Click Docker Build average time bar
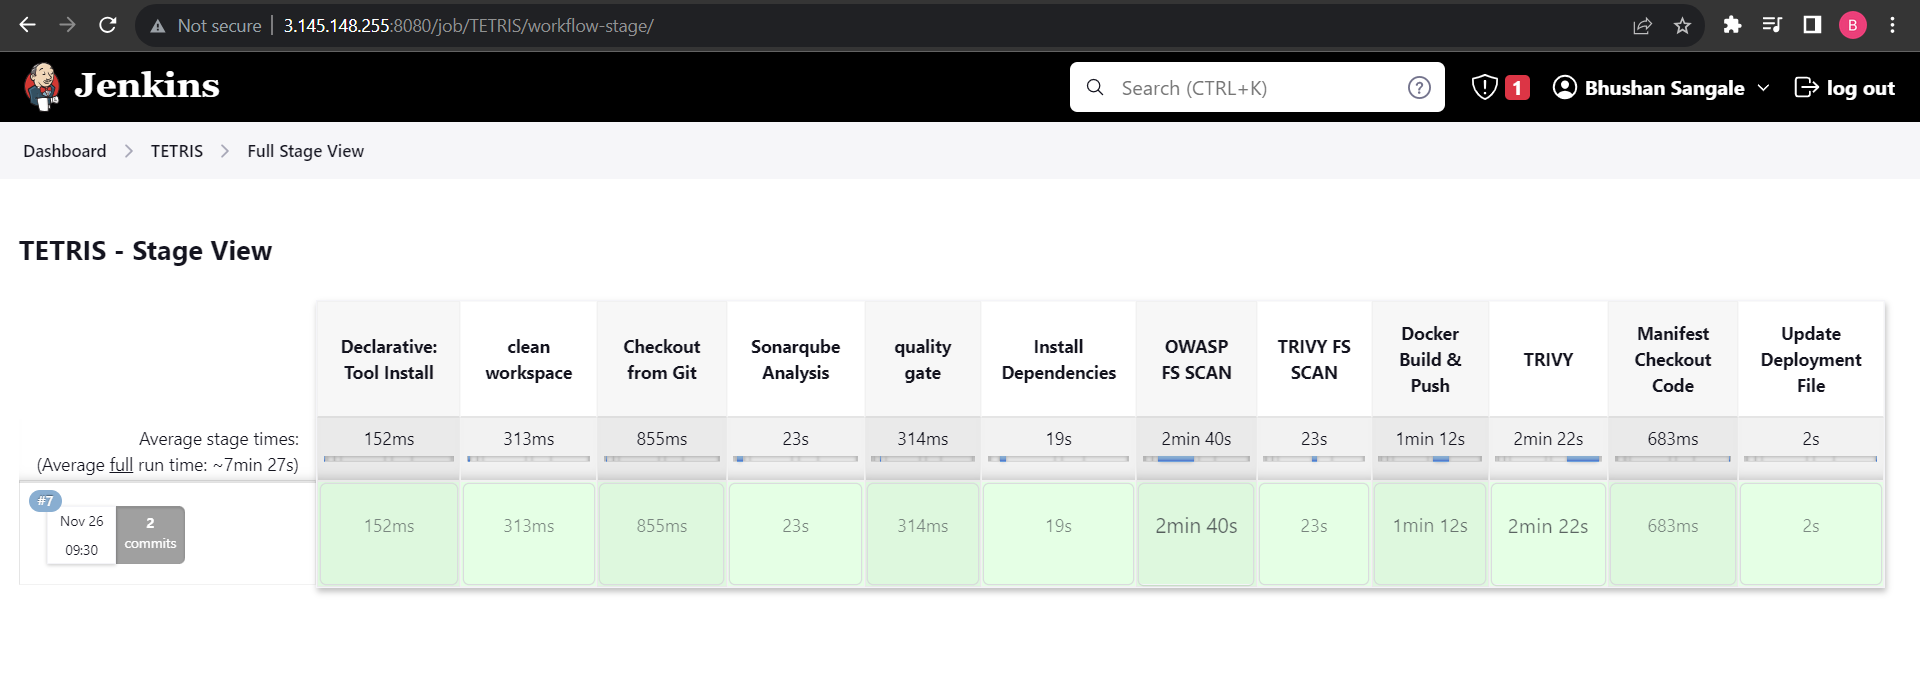This screenshot has height=692, width=1920. [x=1430, y=459]
